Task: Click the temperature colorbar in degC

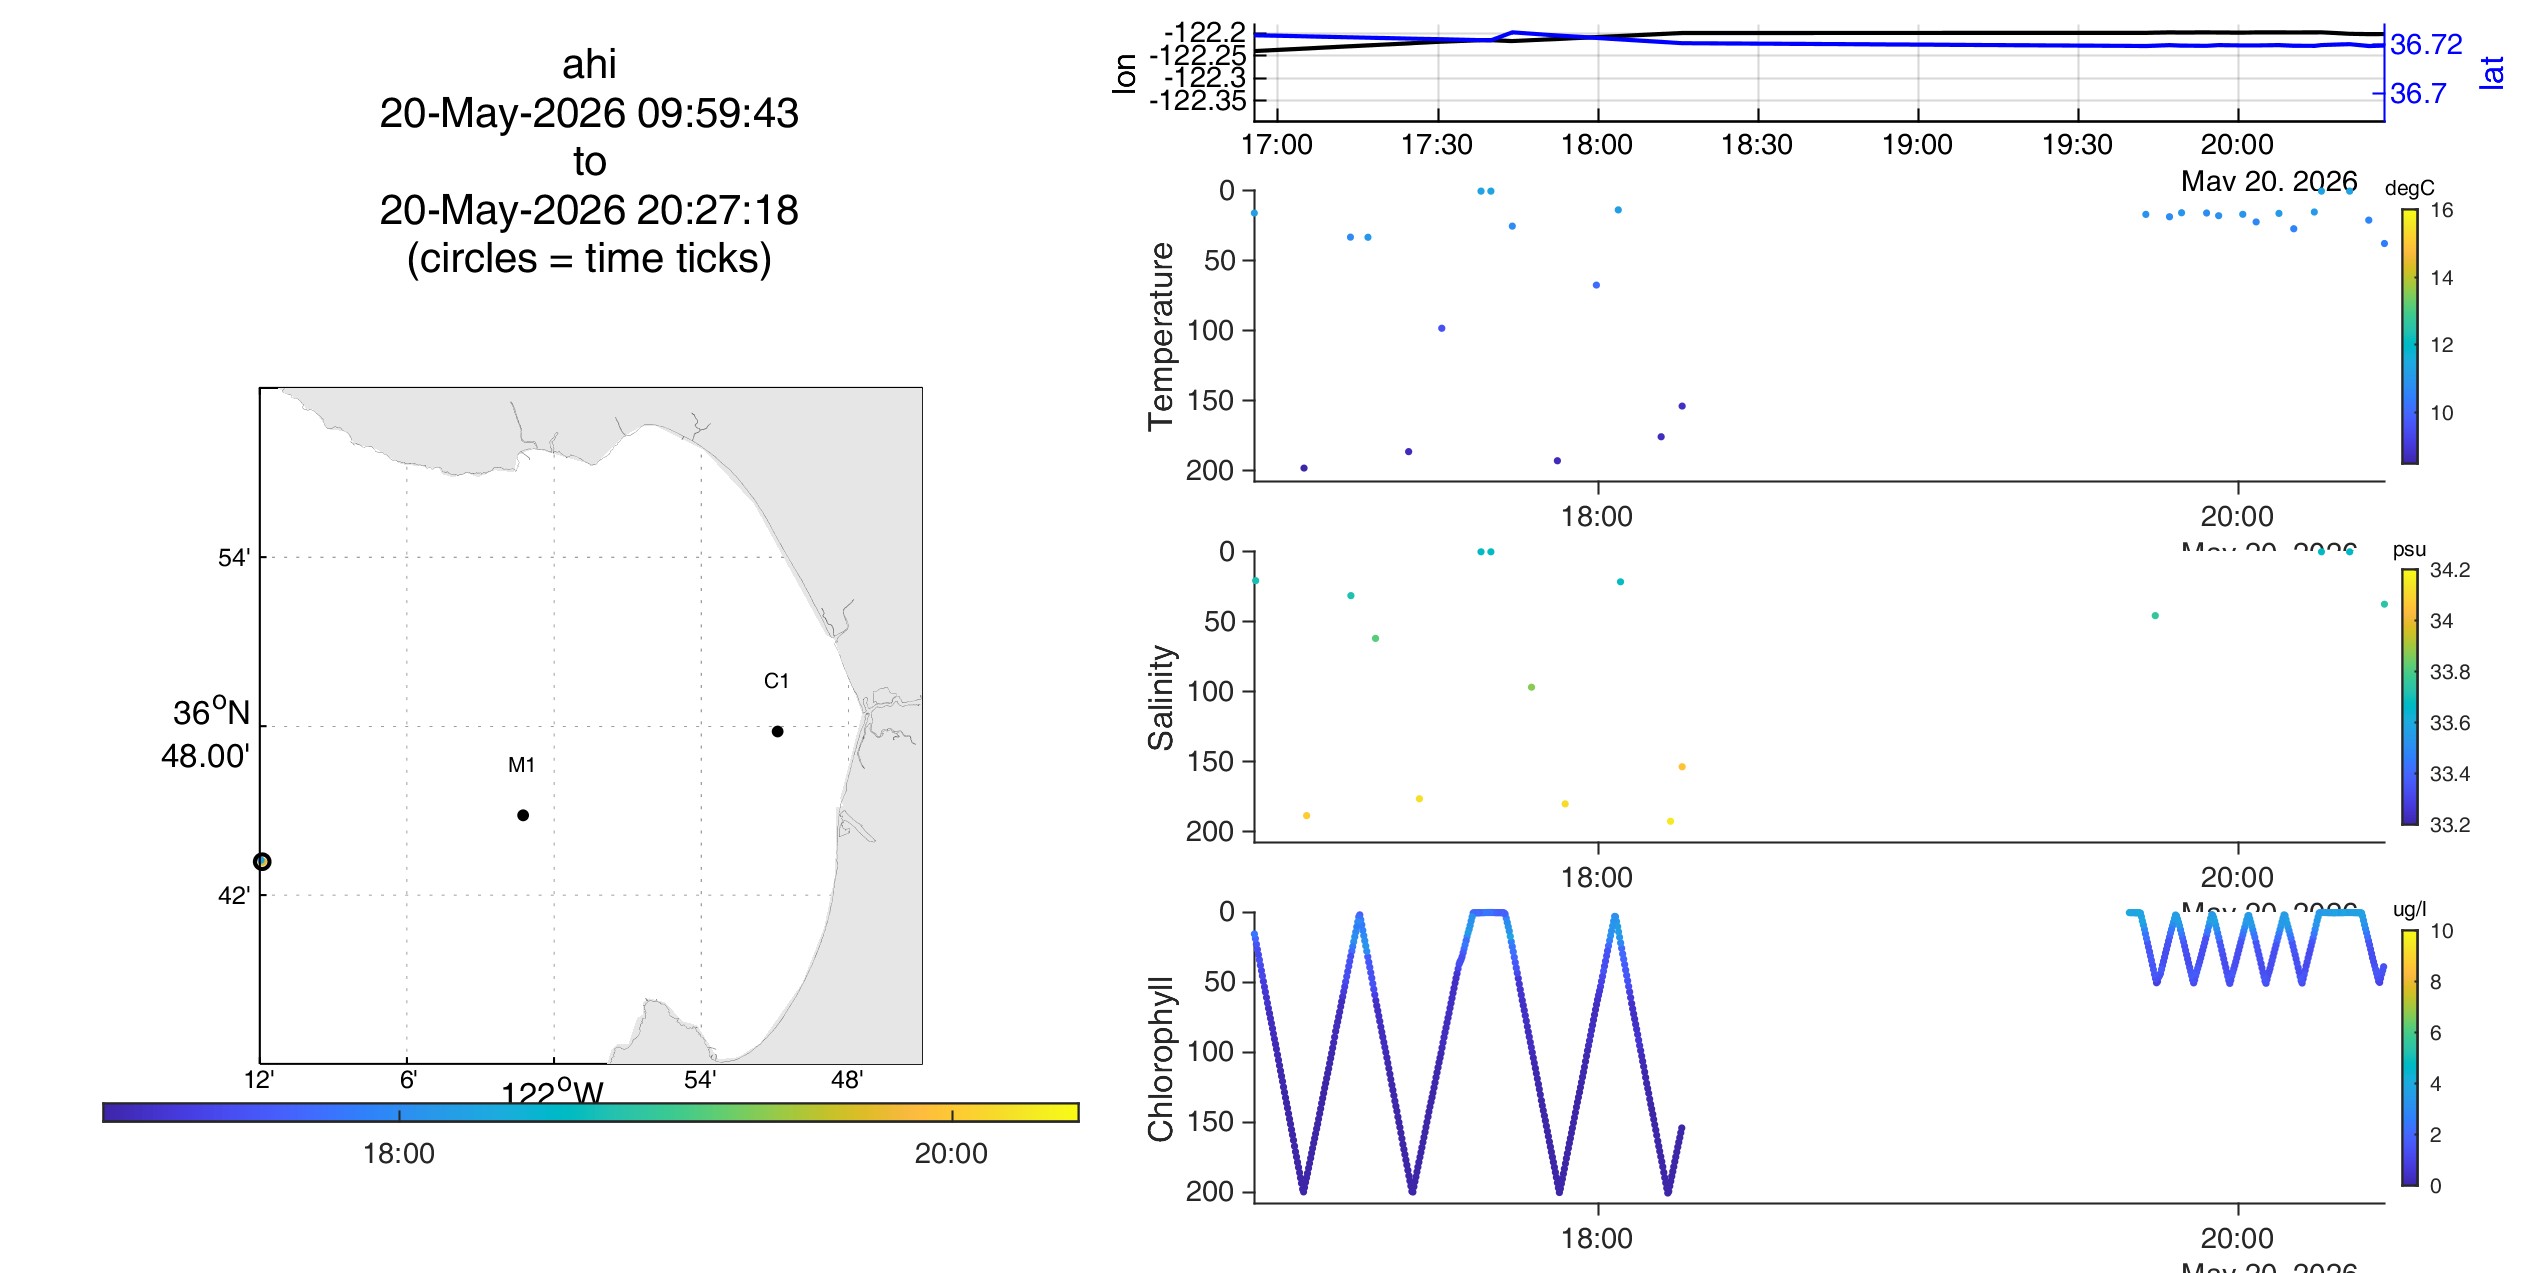Action: tap(2410, 336)
